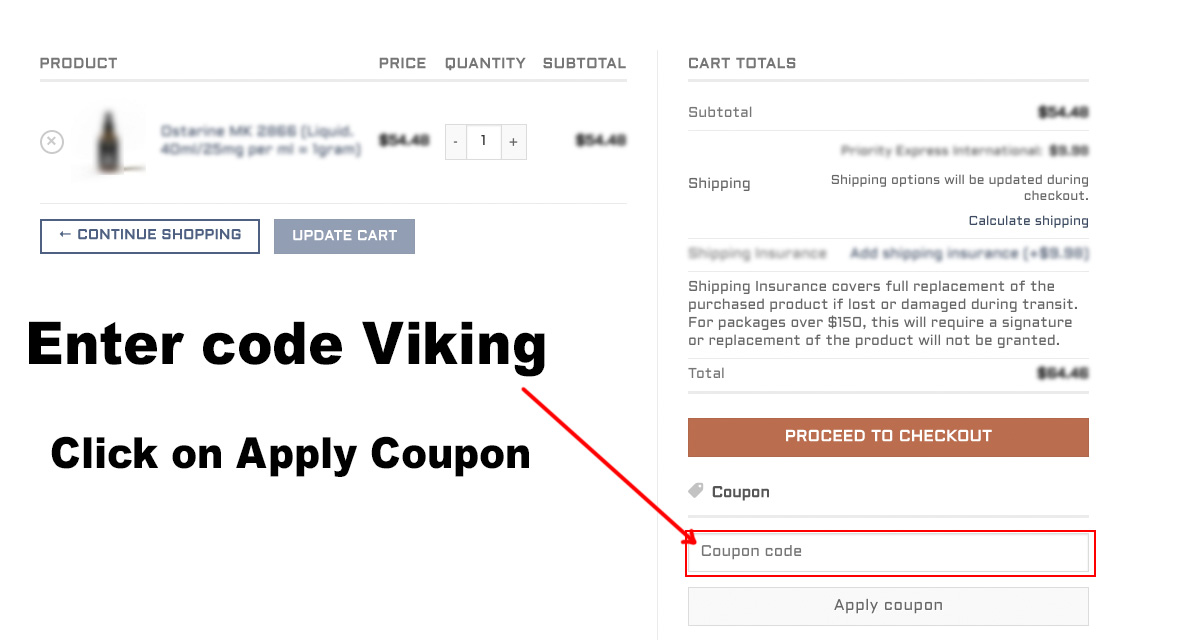1197x640 pixels.
Task: Click the Cart Totals heading
Action: coord(742,63)
